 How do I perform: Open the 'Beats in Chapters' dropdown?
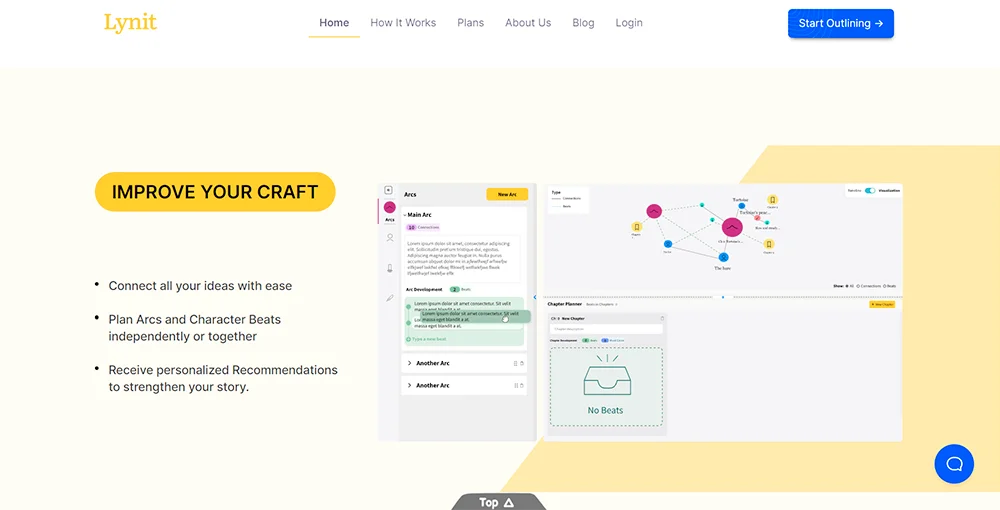point(602,304)
